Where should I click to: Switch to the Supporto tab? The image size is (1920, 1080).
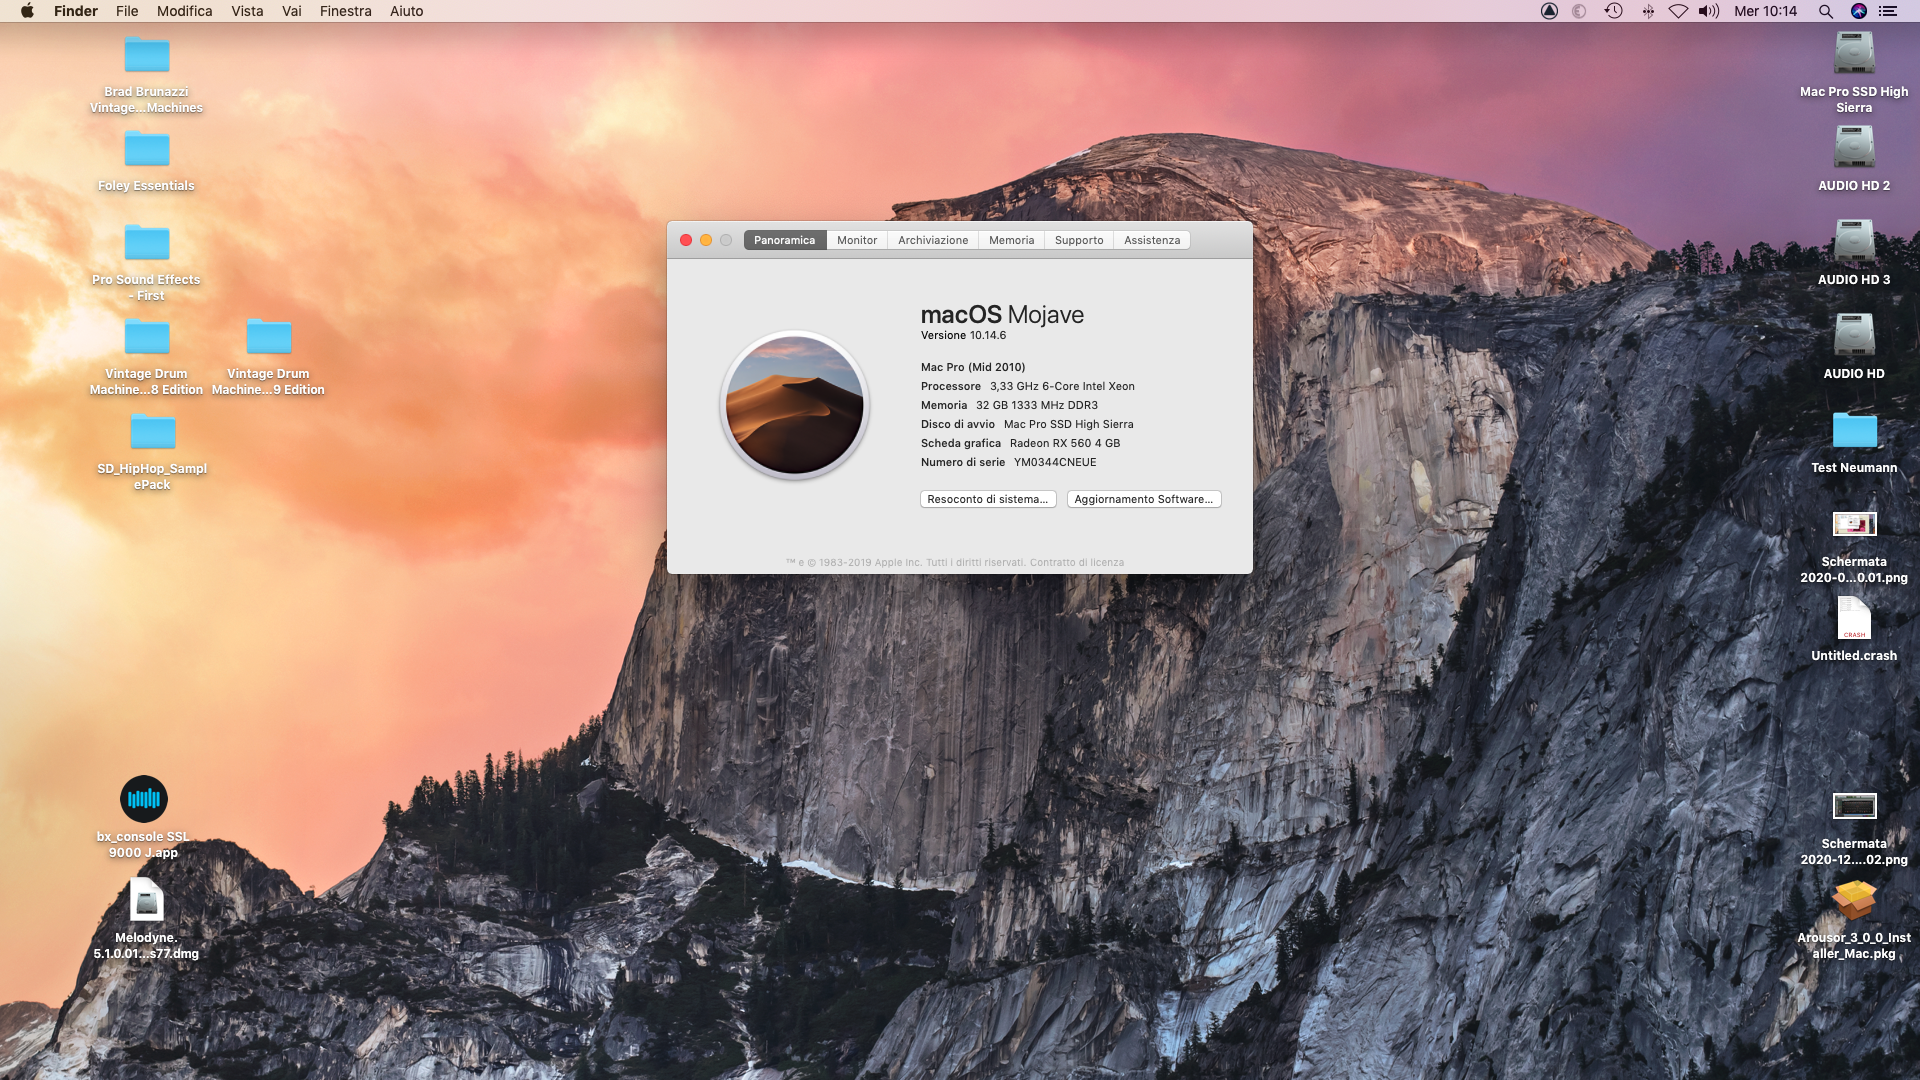(1079, 240)
